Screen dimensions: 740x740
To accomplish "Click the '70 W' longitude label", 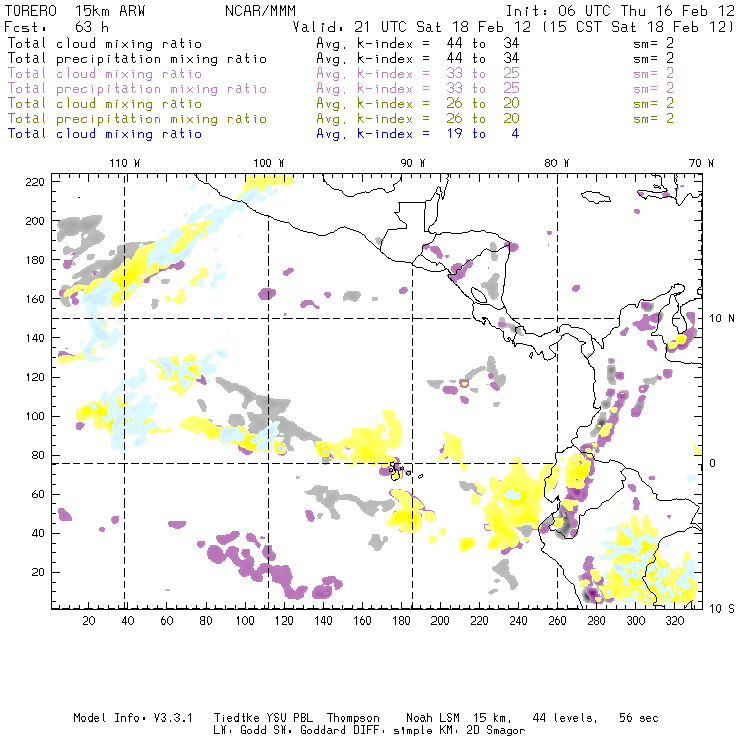I will pyautogui.click(x=703, y=163).
